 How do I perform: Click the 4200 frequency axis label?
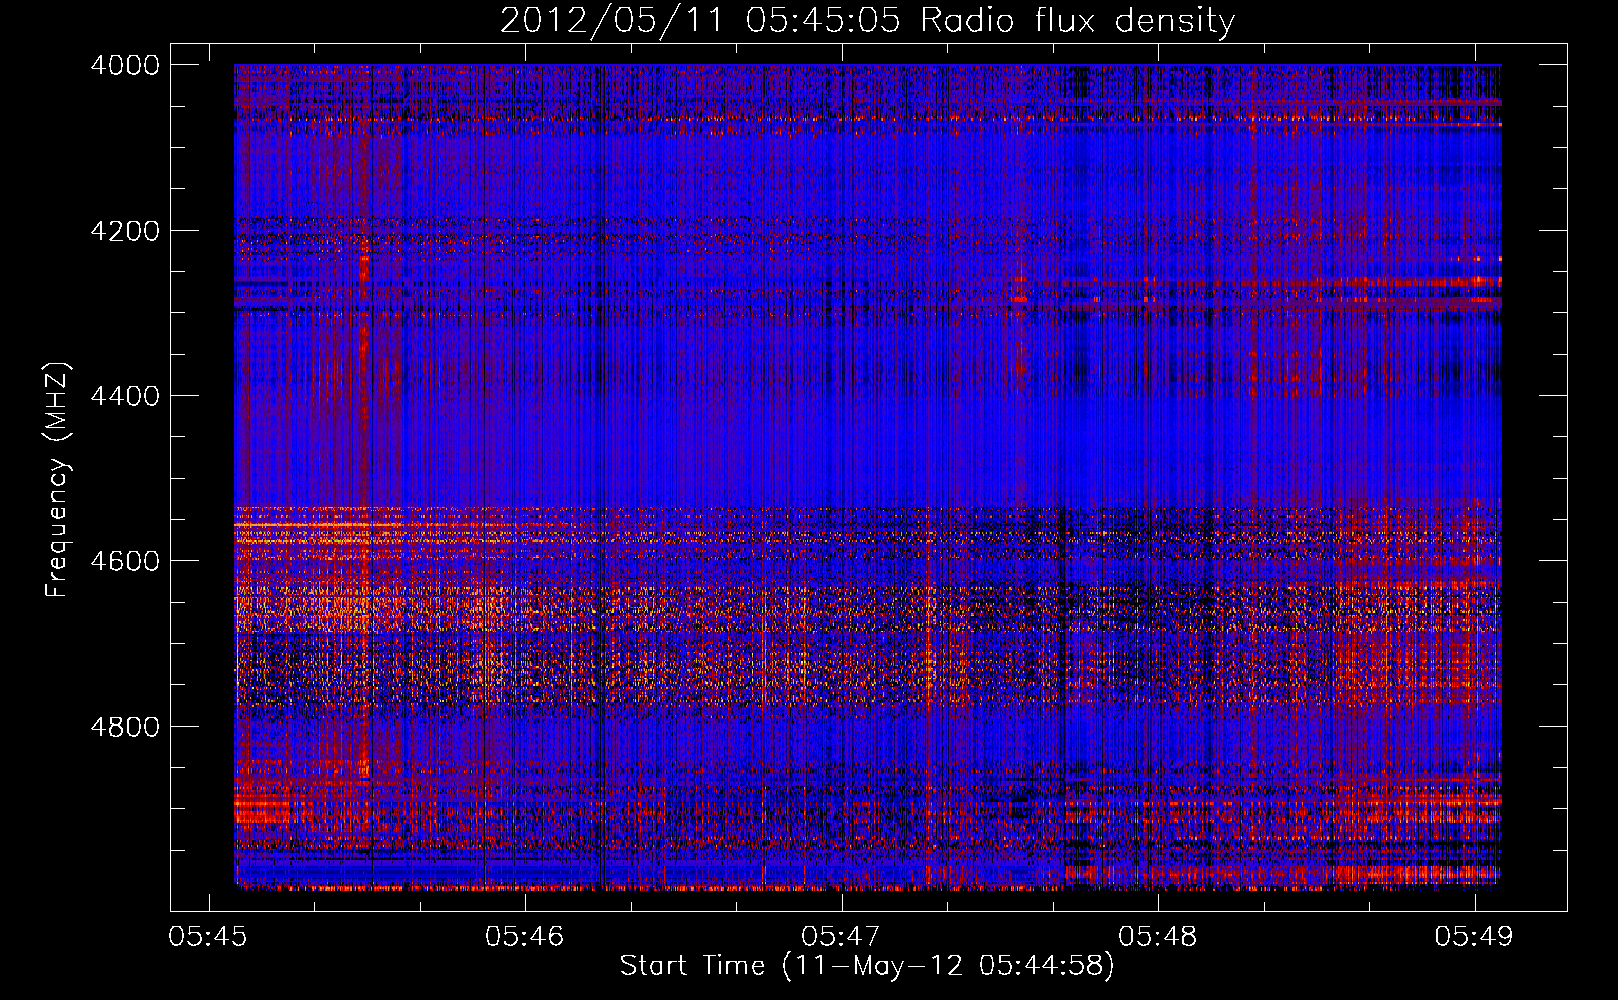point(125,231)
